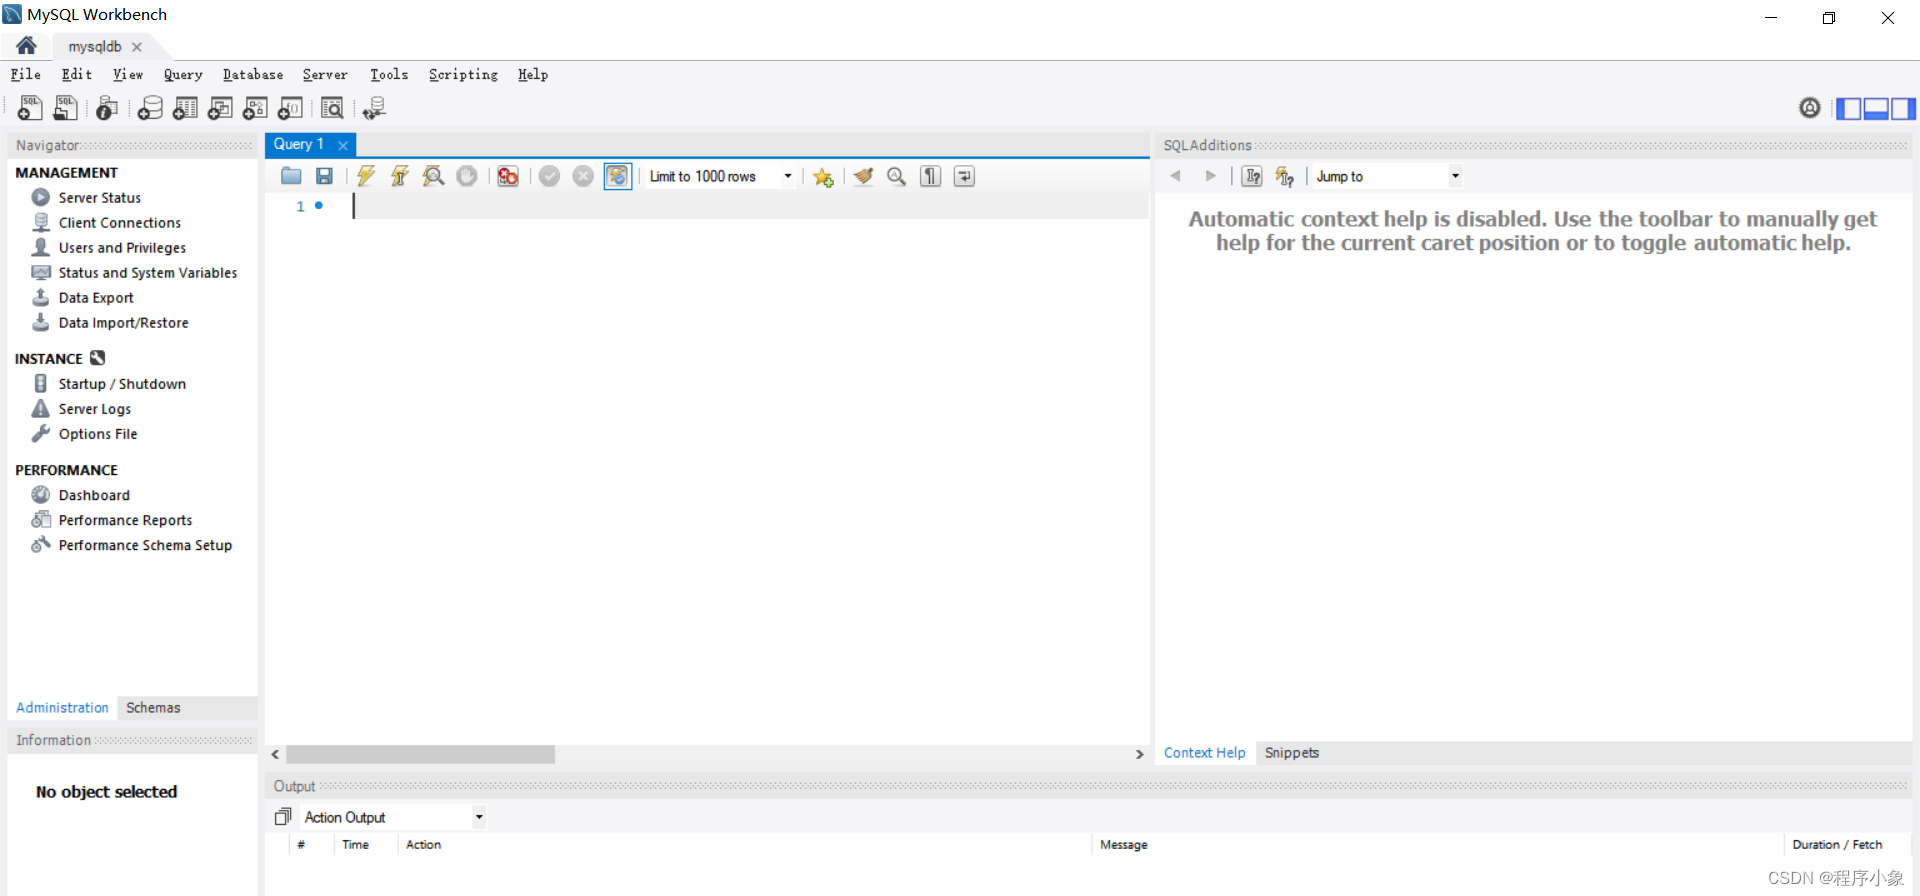
Task: Close the mysqldb connection tab
Action: (137, 47)
